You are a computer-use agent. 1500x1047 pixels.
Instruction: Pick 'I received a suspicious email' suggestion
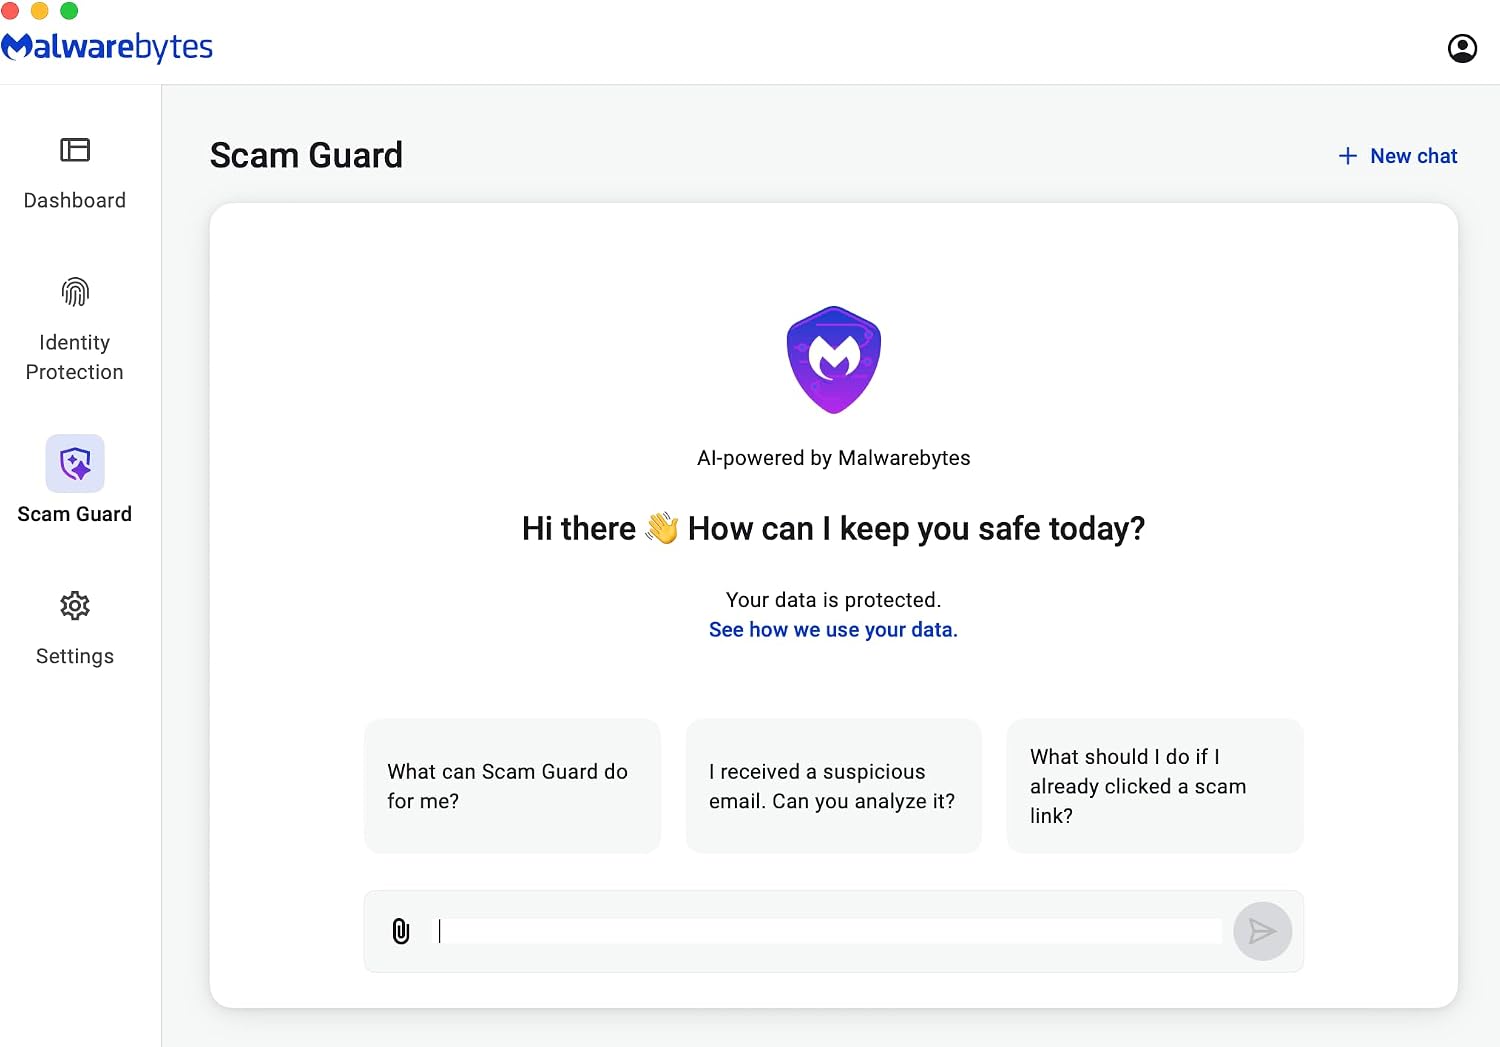click(x=833, y=786)
